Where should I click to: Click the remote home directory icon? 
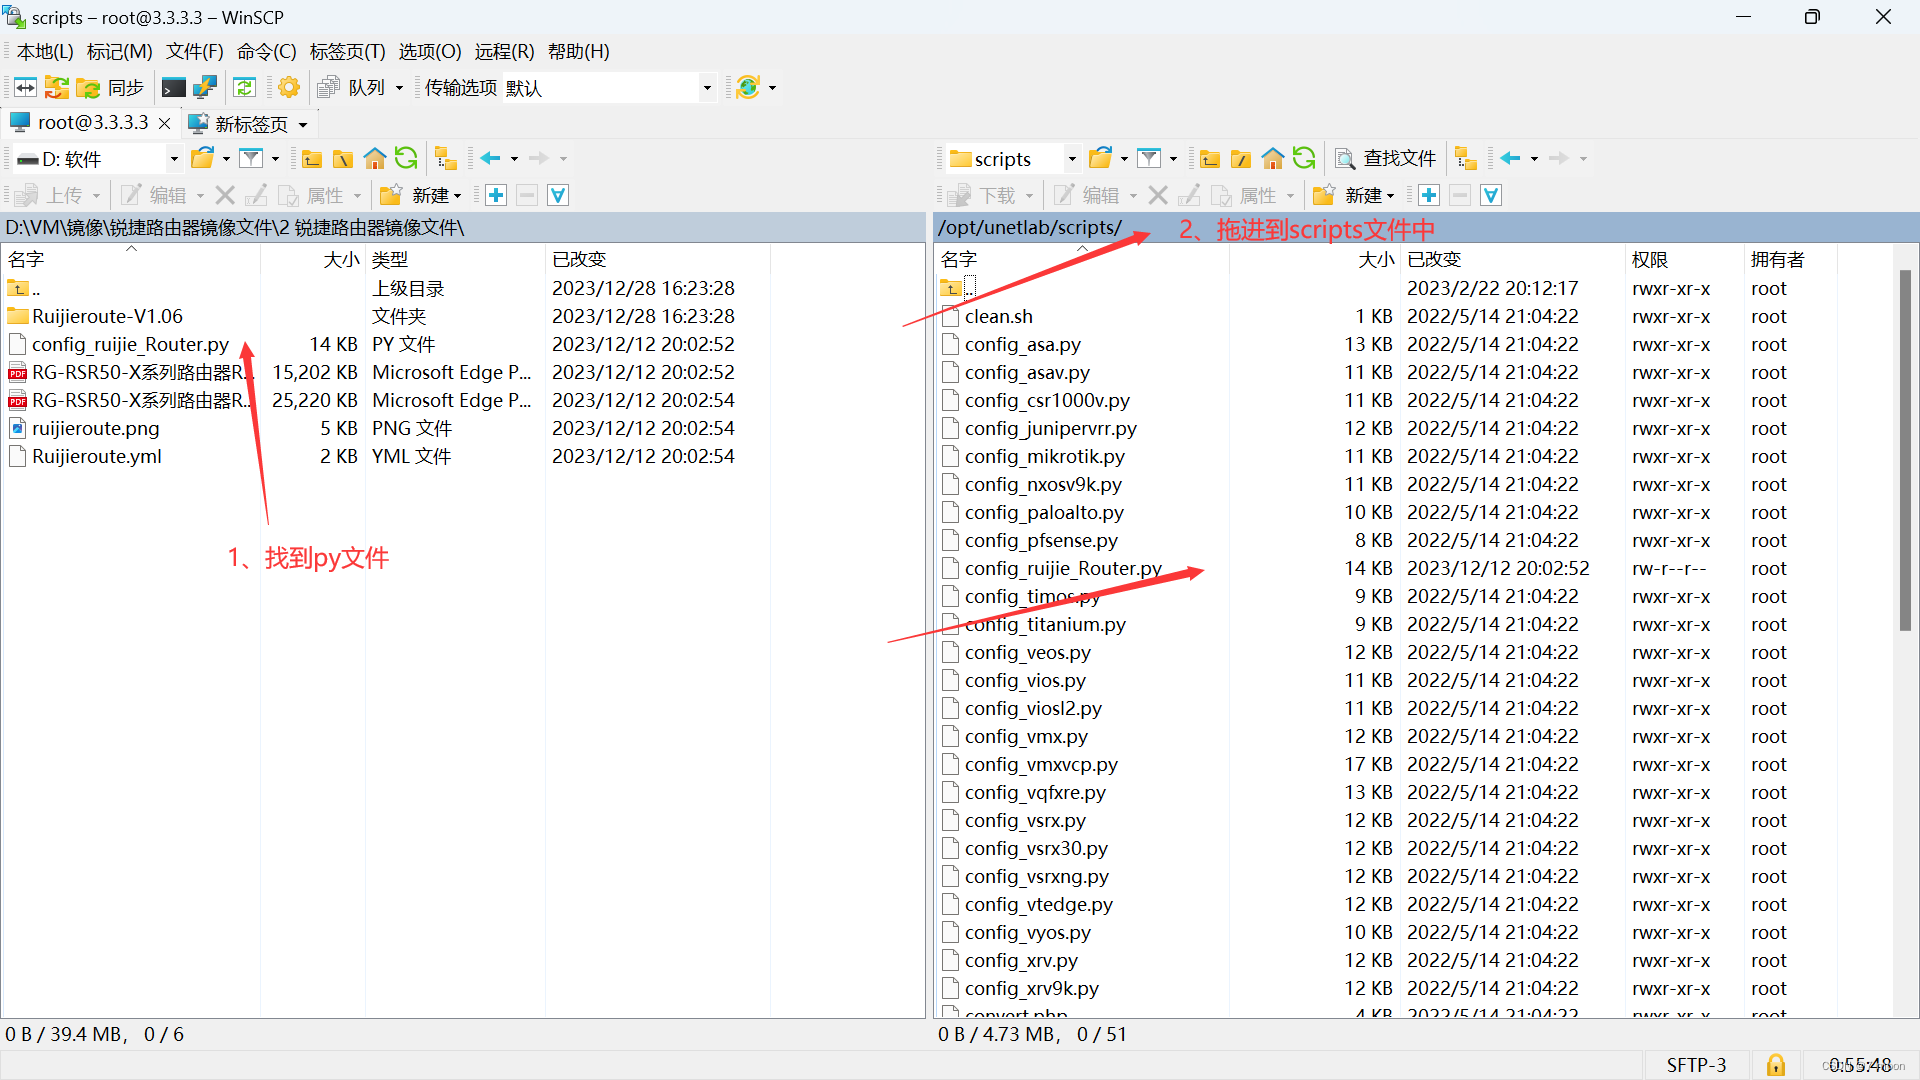[1273, 158]
